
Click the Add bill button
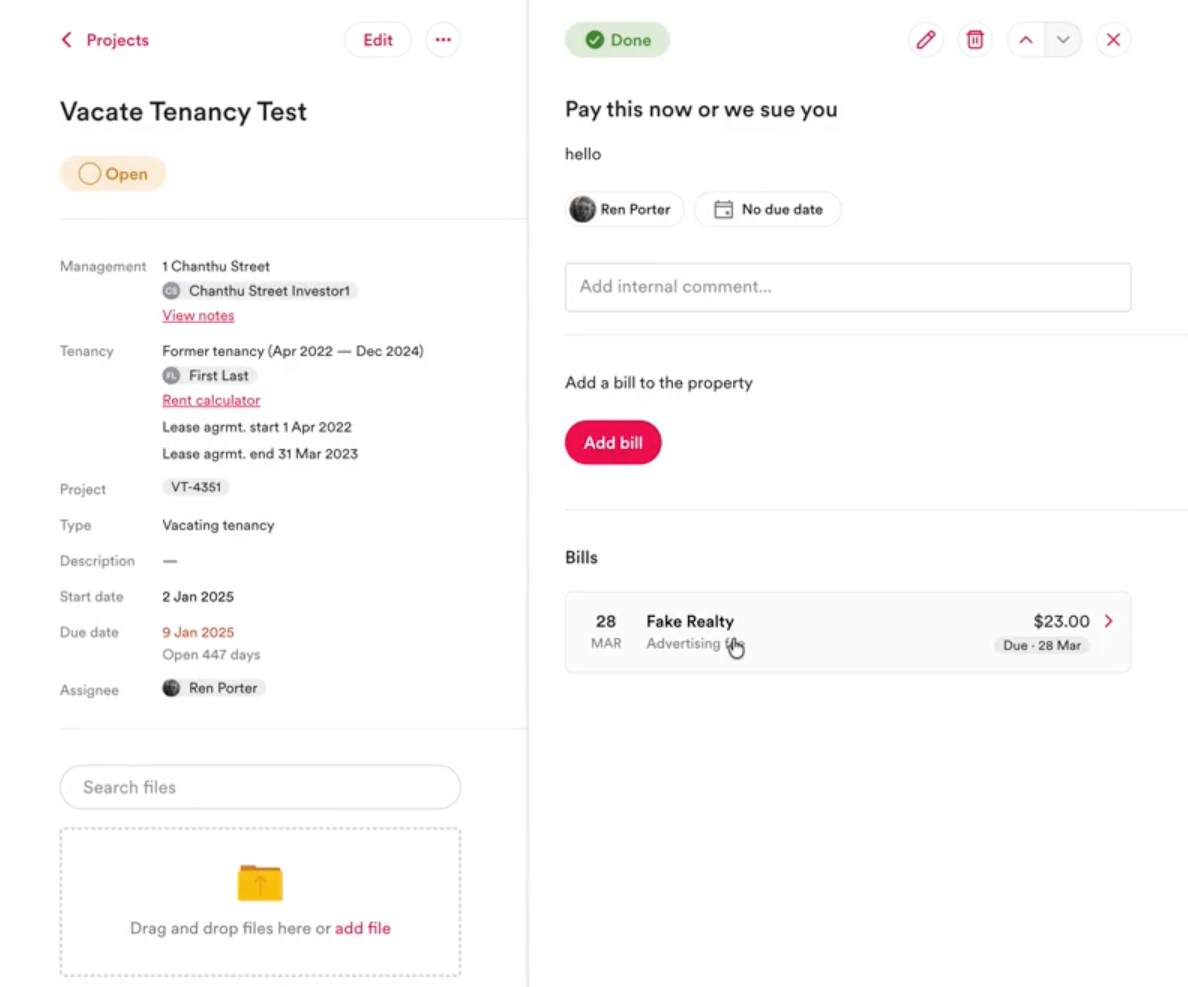[613, 442]
